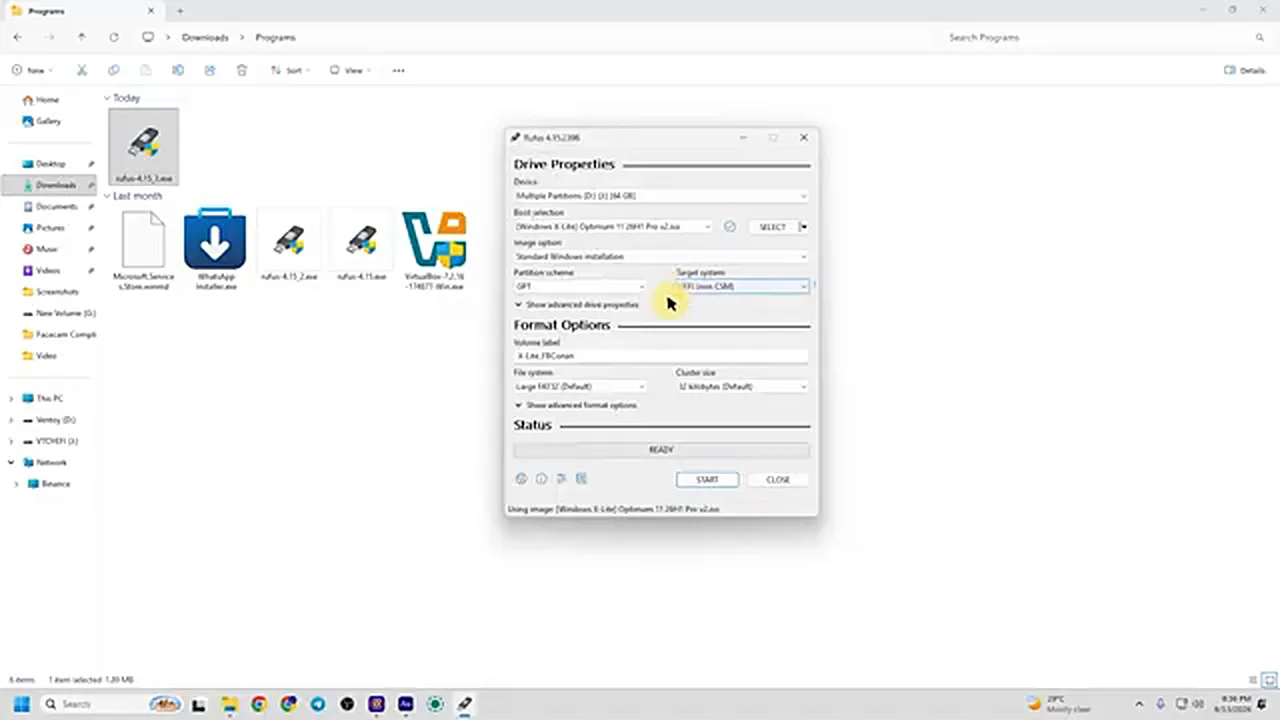Select the Programs tab

82,11
